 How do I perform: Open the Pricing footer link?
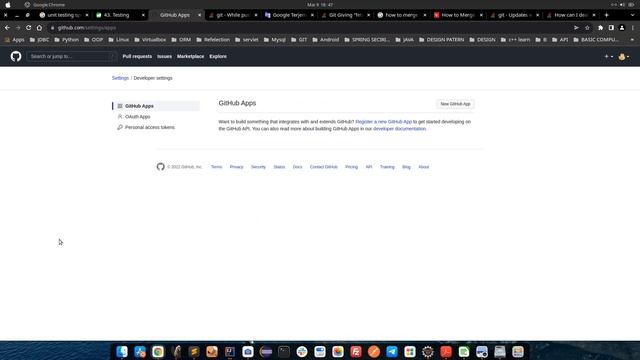point(351,167)
